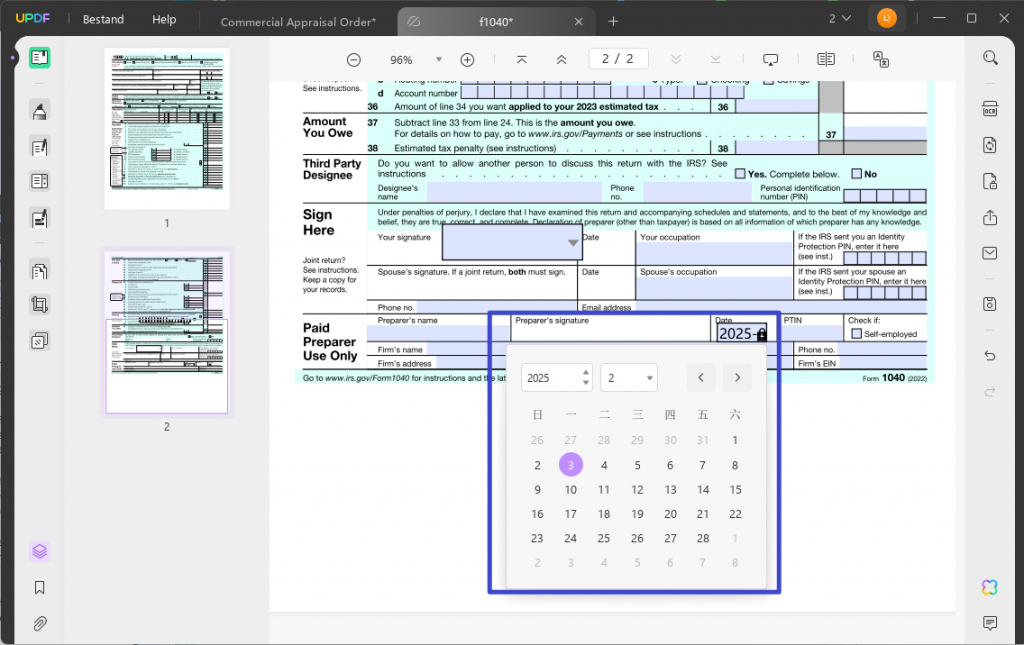Viewport: 1024px width, 645px height.
Task: Click the OCR icon in right sidebar
Action: [x=990, y=109]
